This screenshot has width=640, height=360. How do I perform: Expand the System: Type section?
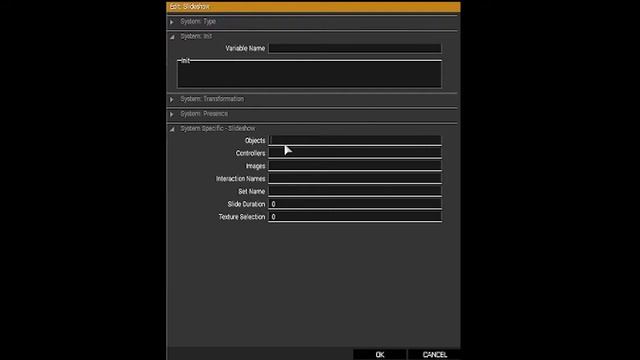point(172,22)
